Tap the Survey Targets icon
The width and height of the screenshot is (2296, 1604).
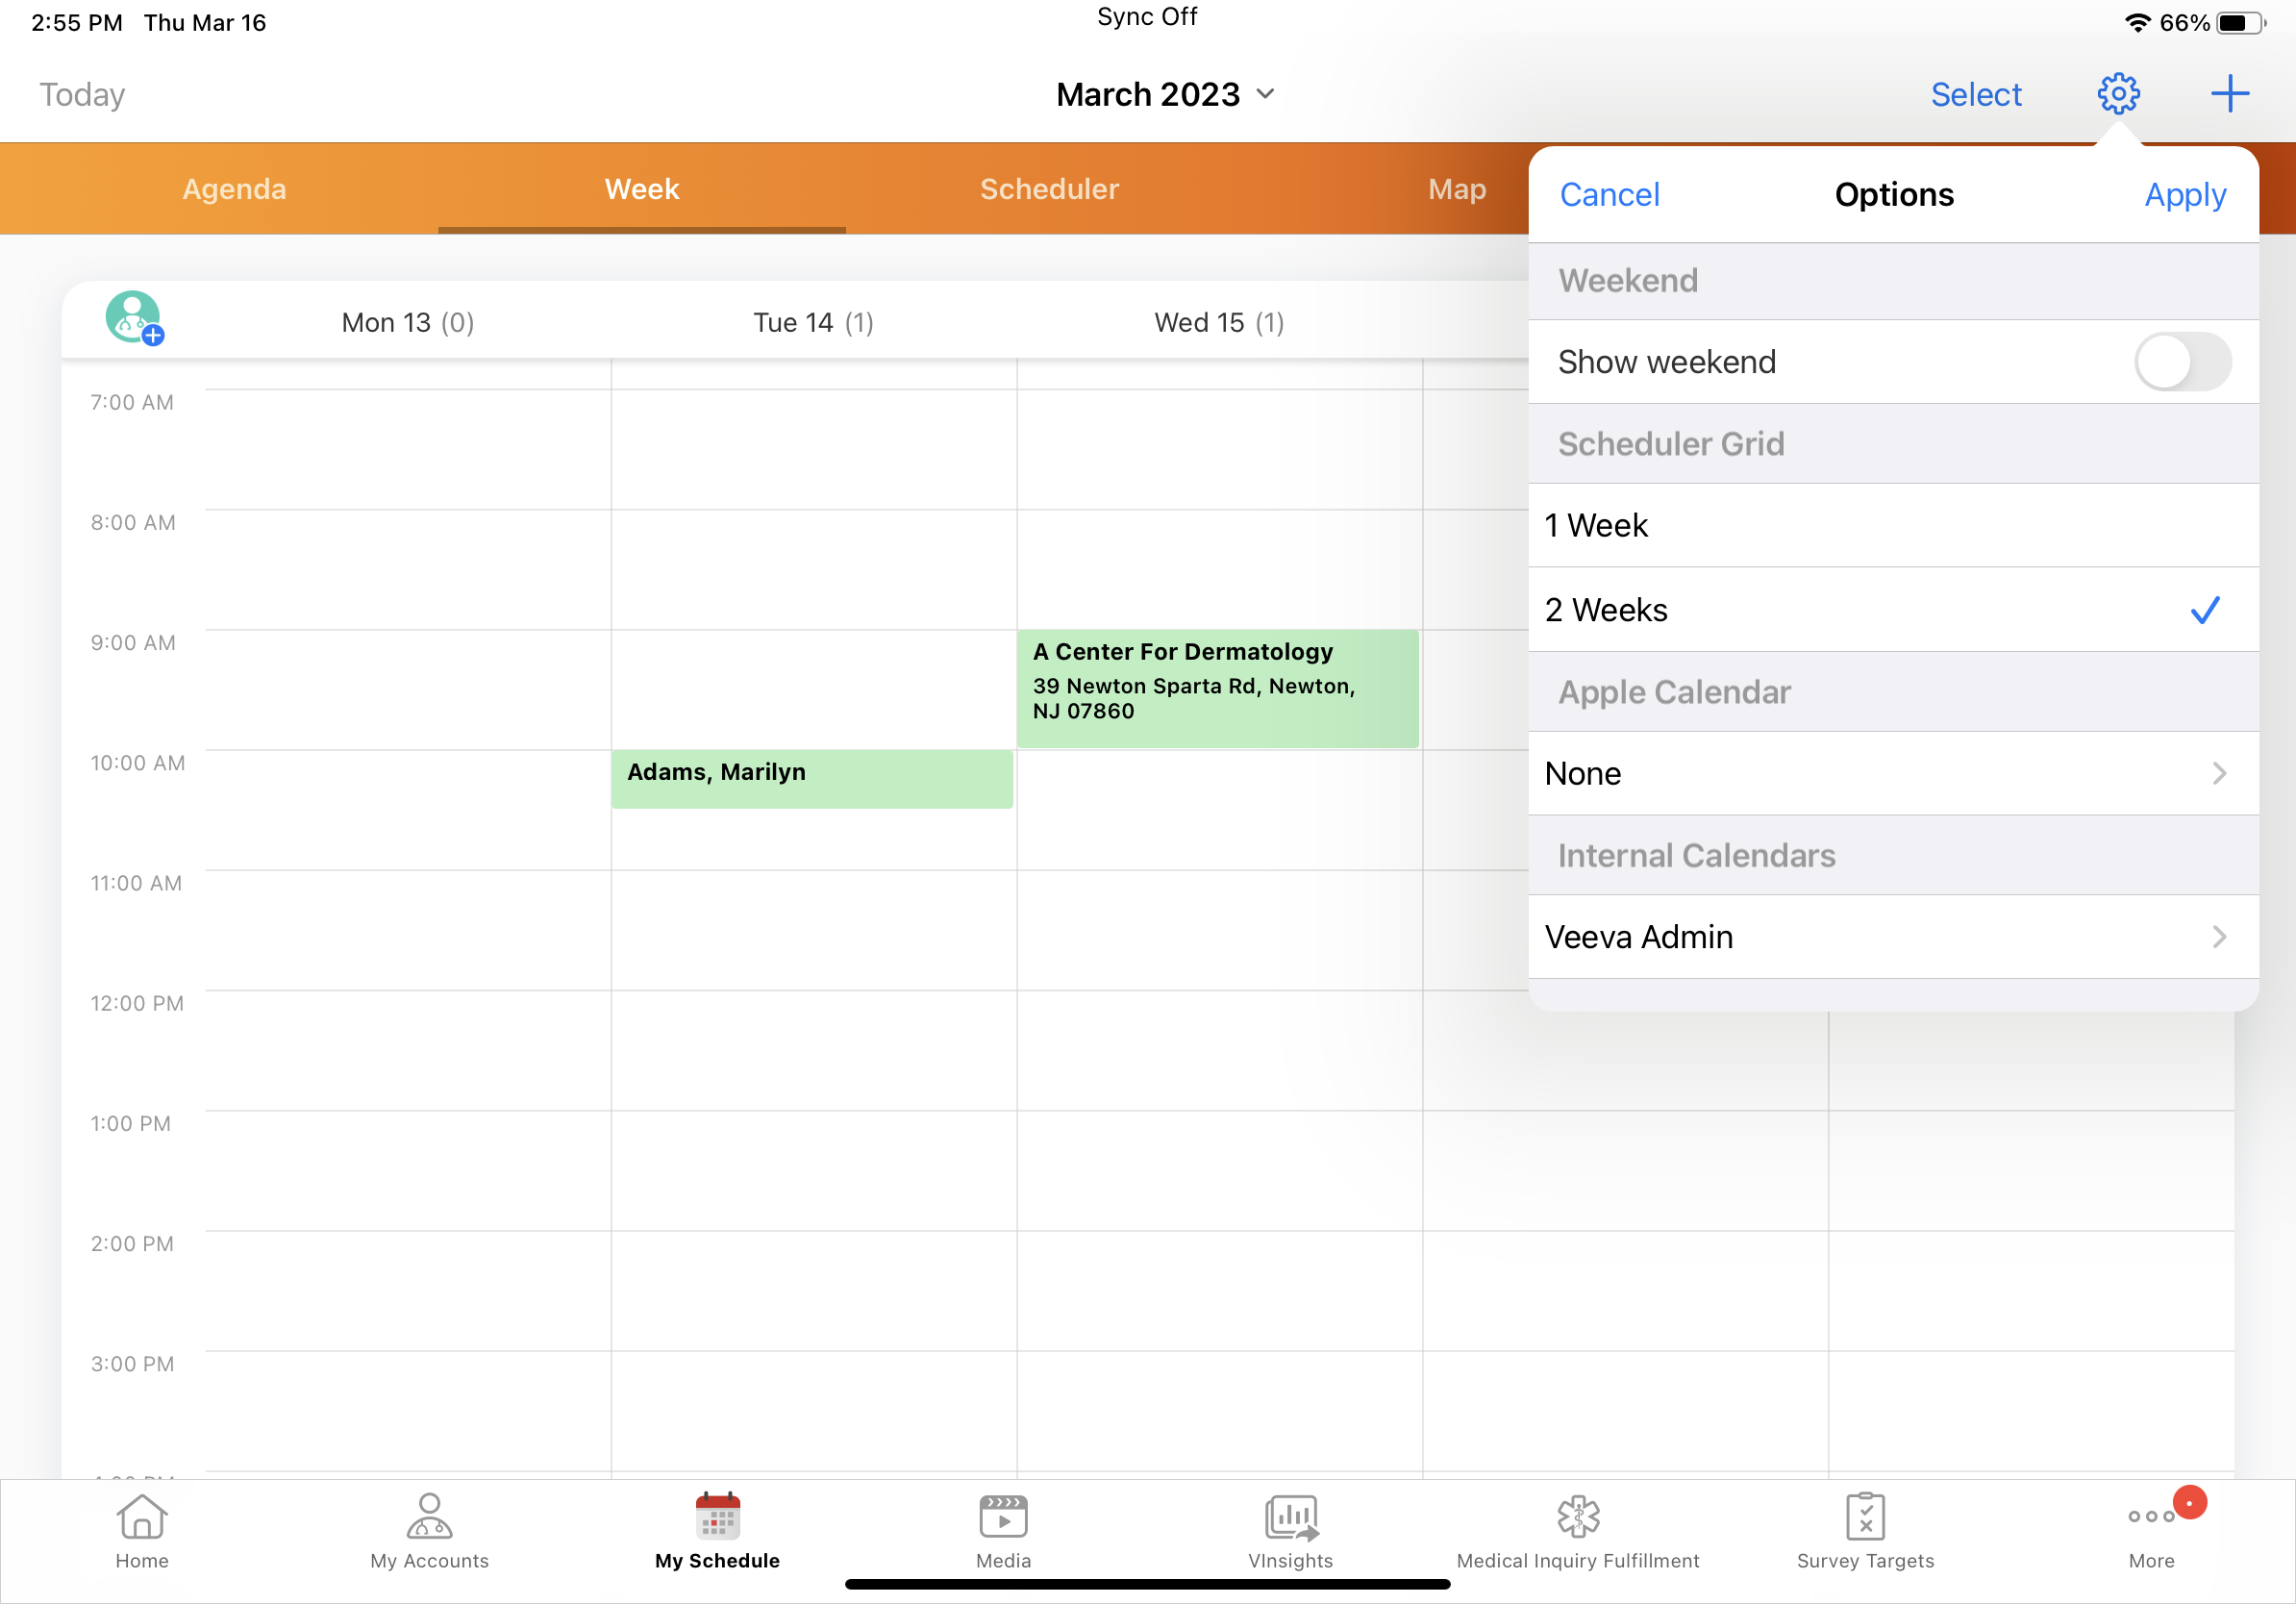[x=1865, y=1520]
